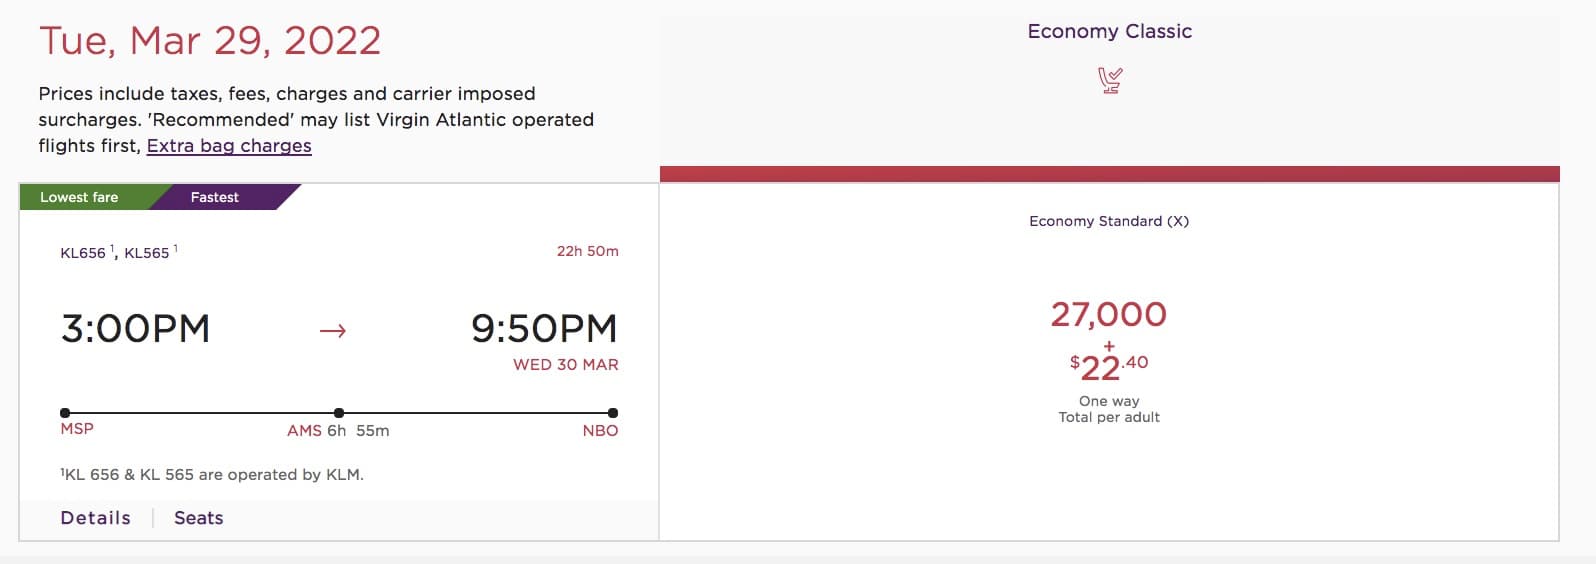The width and height of the screenshot is (1596, 564).
Task: Click the KL656 flight number
Action: 83,253
